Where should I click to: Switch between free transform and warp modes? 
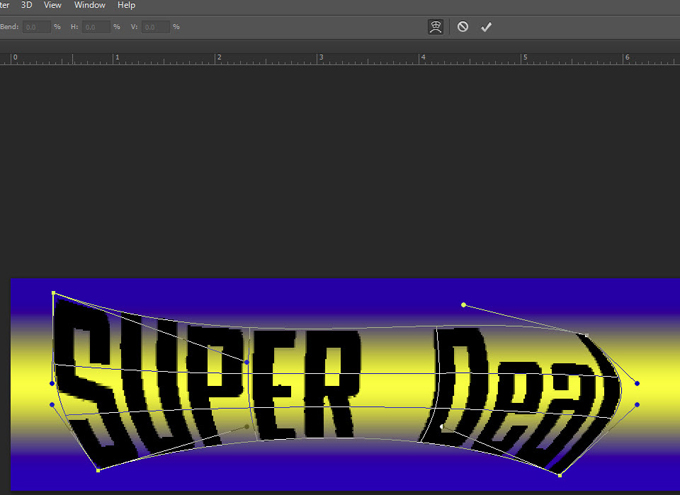point(435,27)
